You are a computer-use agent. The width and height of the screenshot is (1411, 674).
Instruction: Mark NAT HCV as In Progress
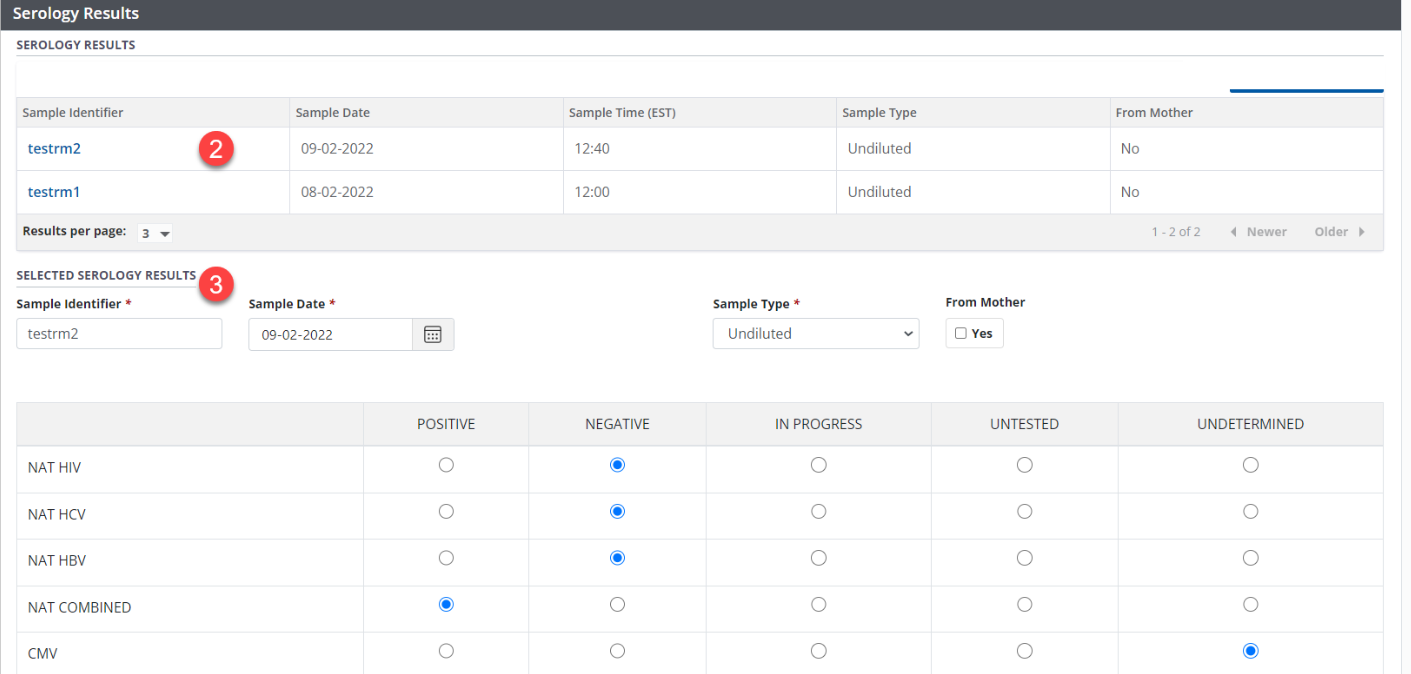coord(818,512)
